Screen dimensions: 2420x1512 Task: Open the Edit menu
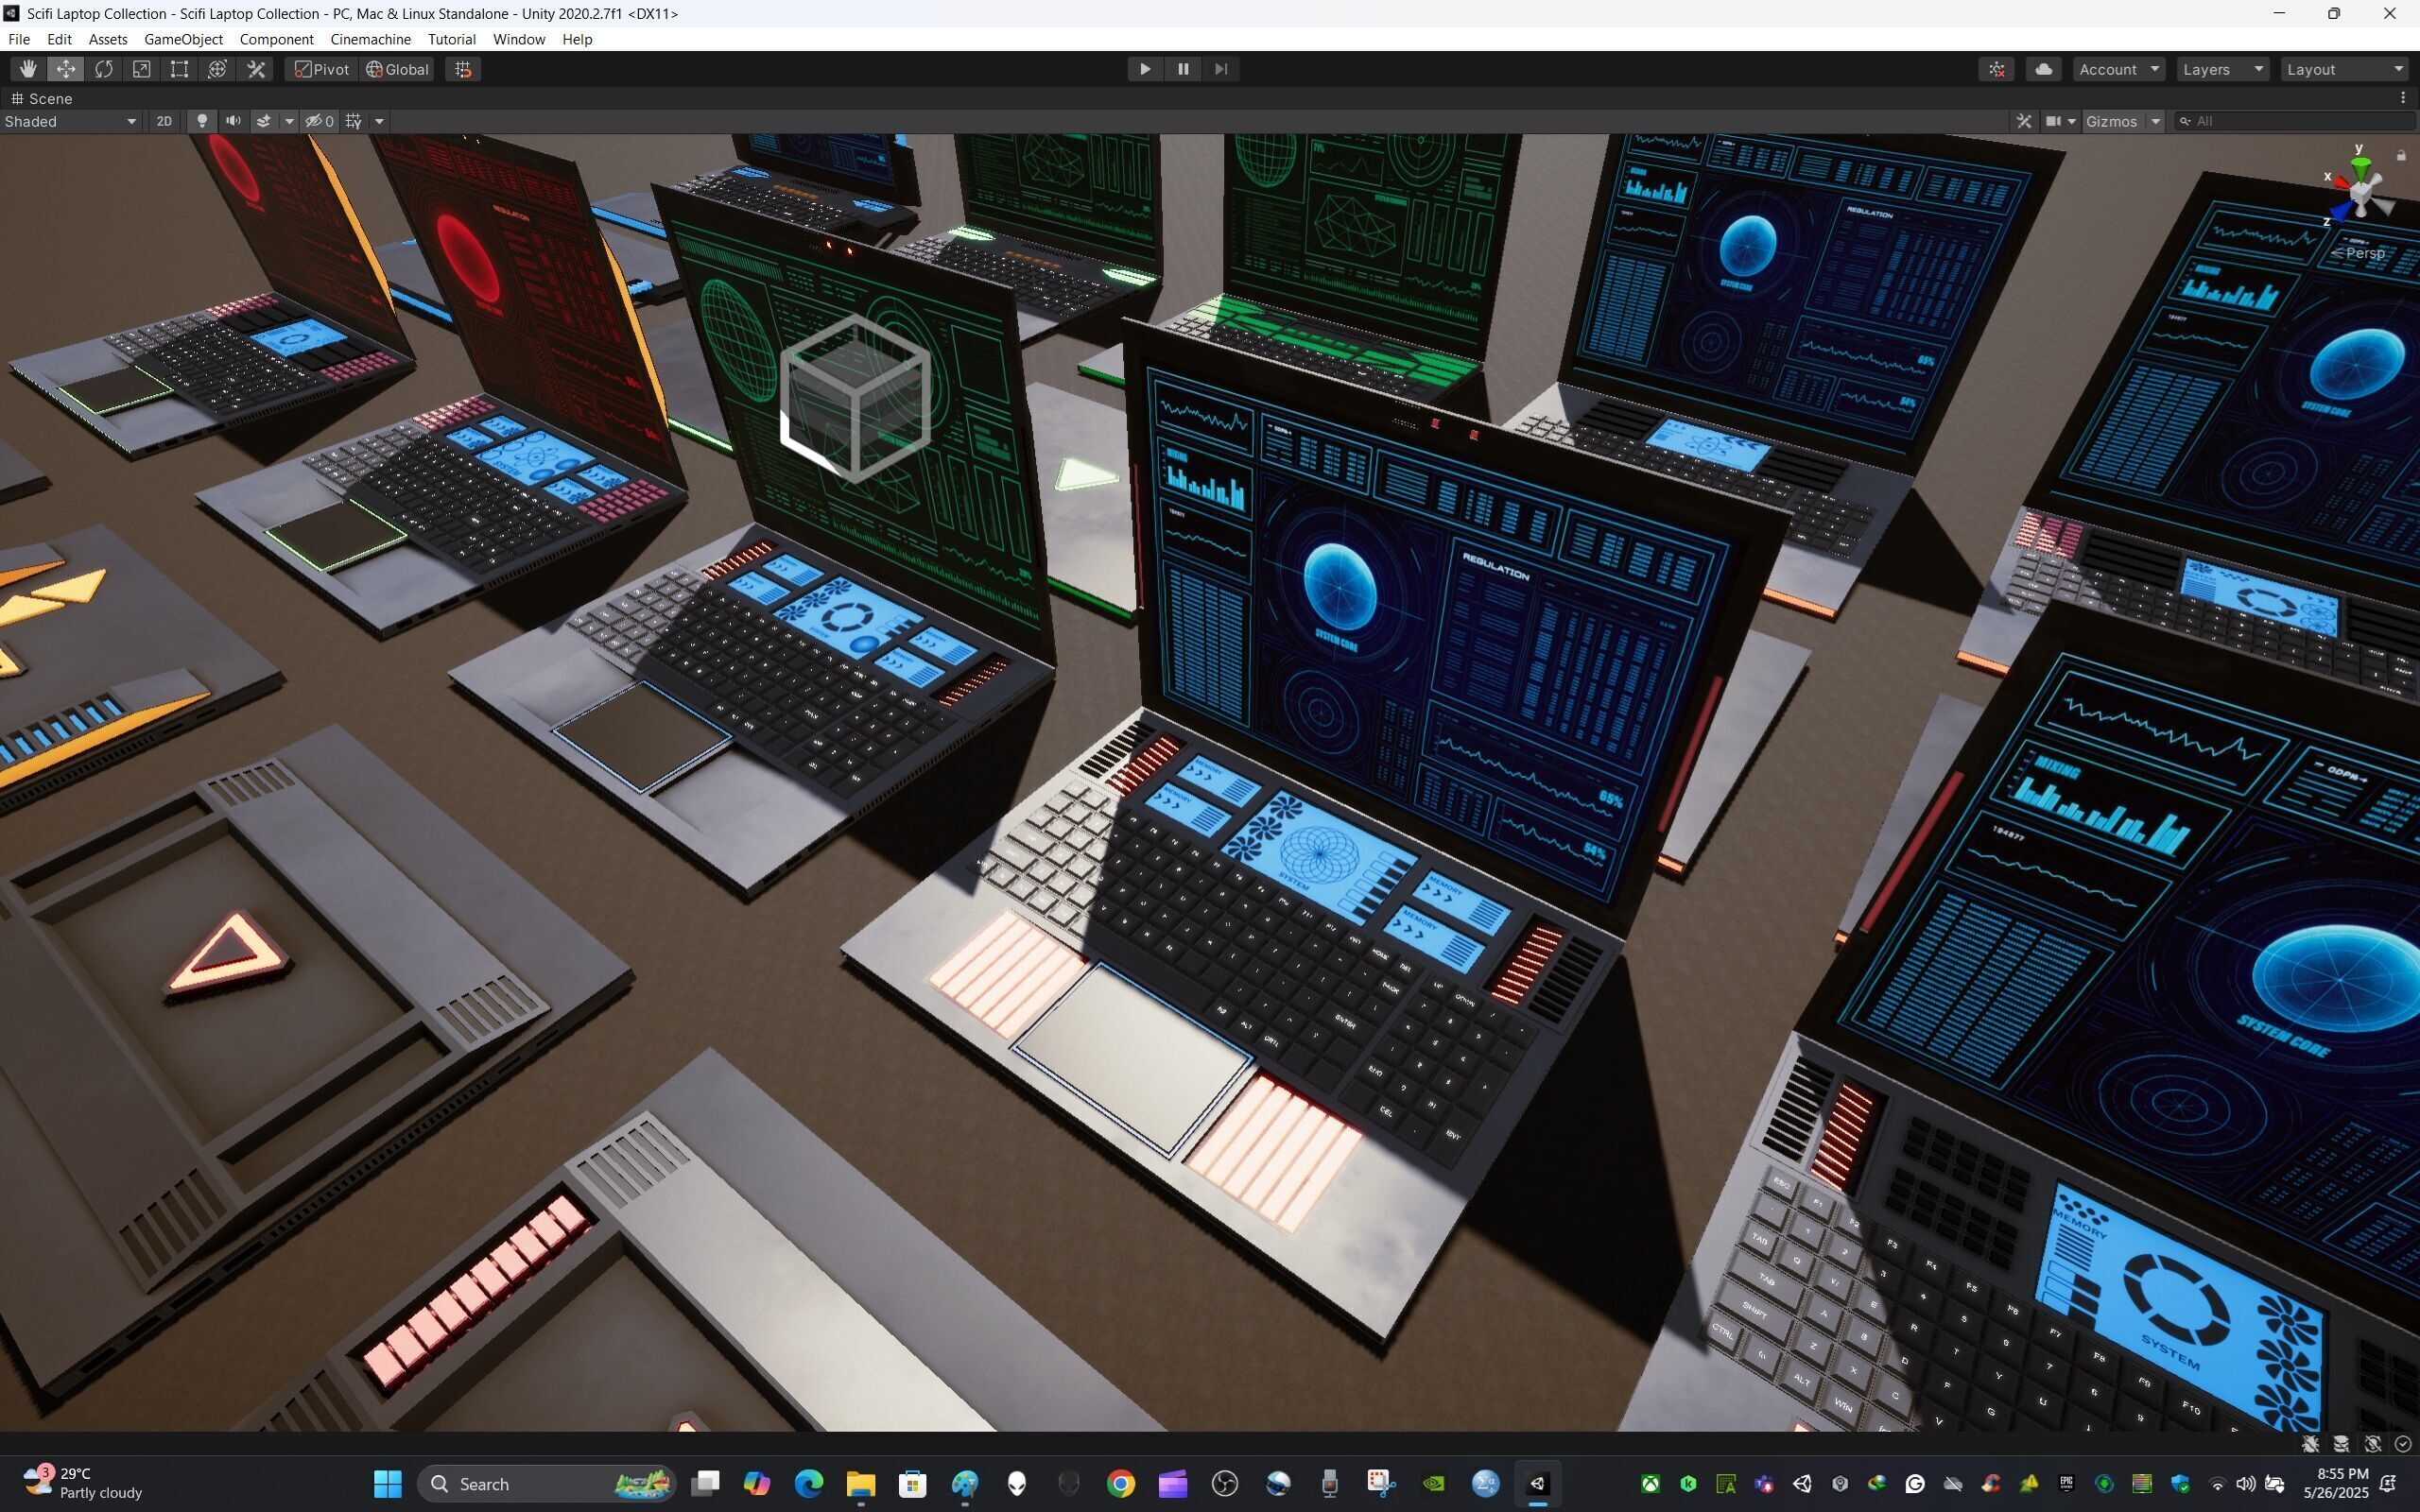point(59,39)
